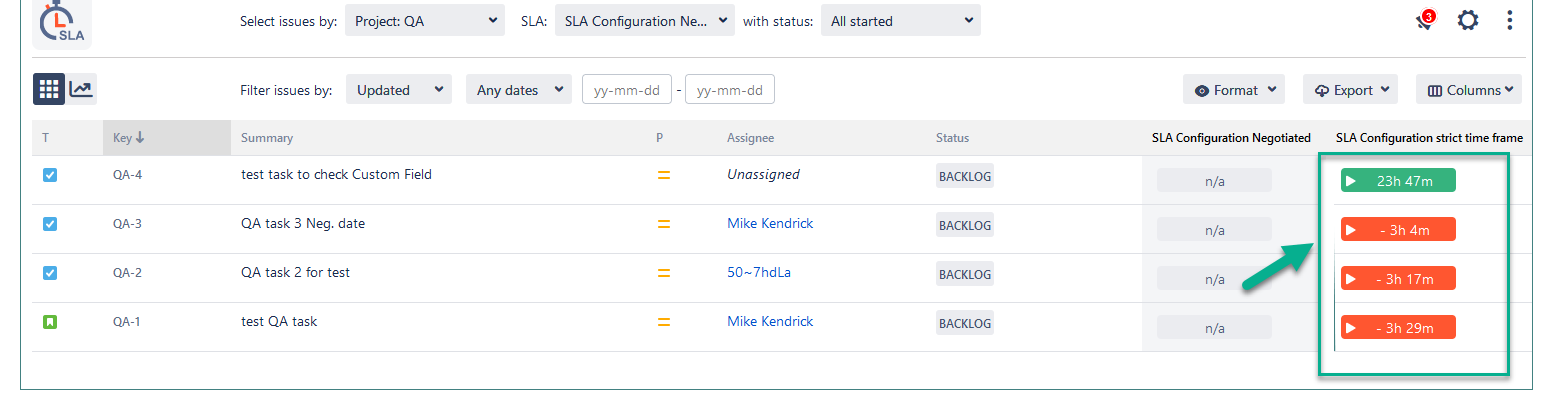Open the SLA Configuration selector dropdown
The image size is (1549, 409).
pyautogui.click(x=644, y=20)
